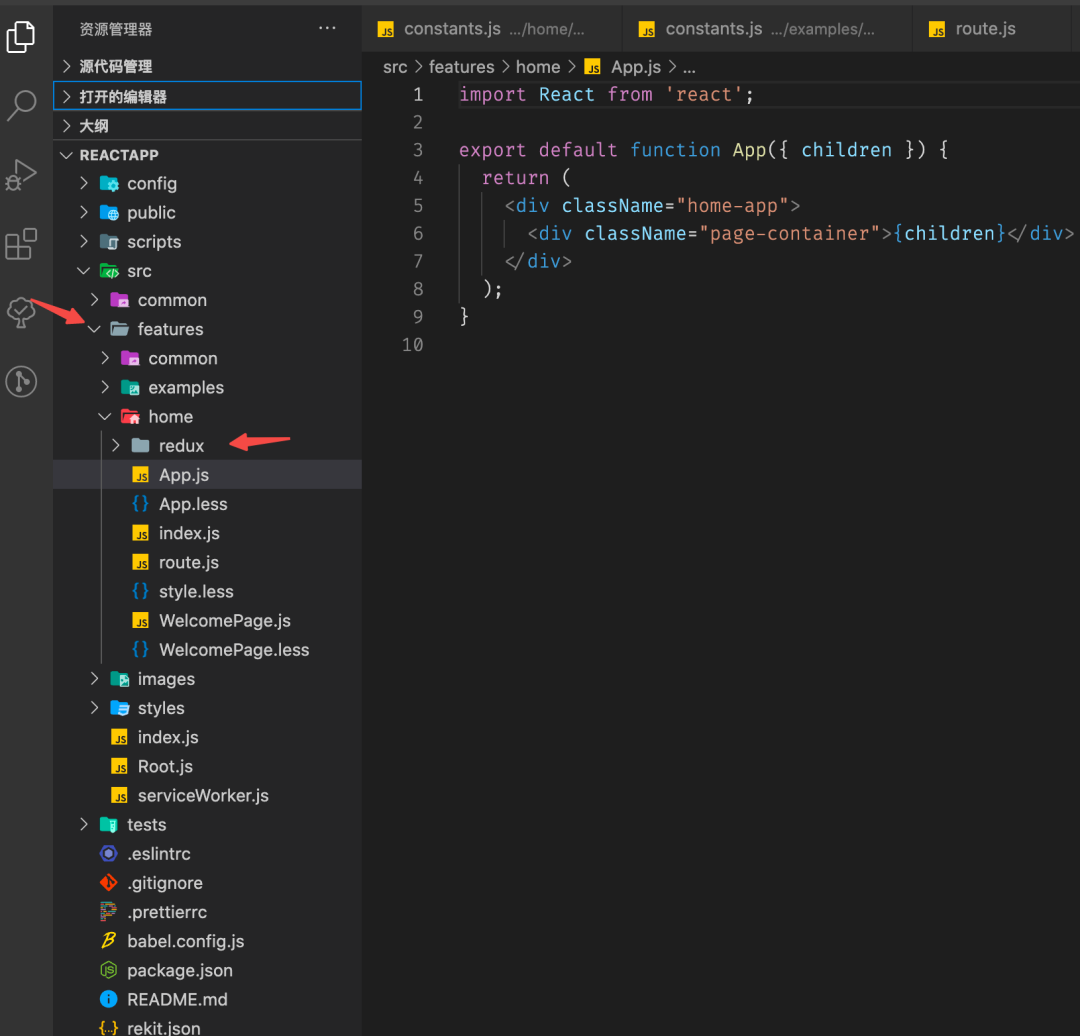This screenshot has height=1036, width=1080.
Task: Collapse the features folder
Action: (x=95, y=330)
